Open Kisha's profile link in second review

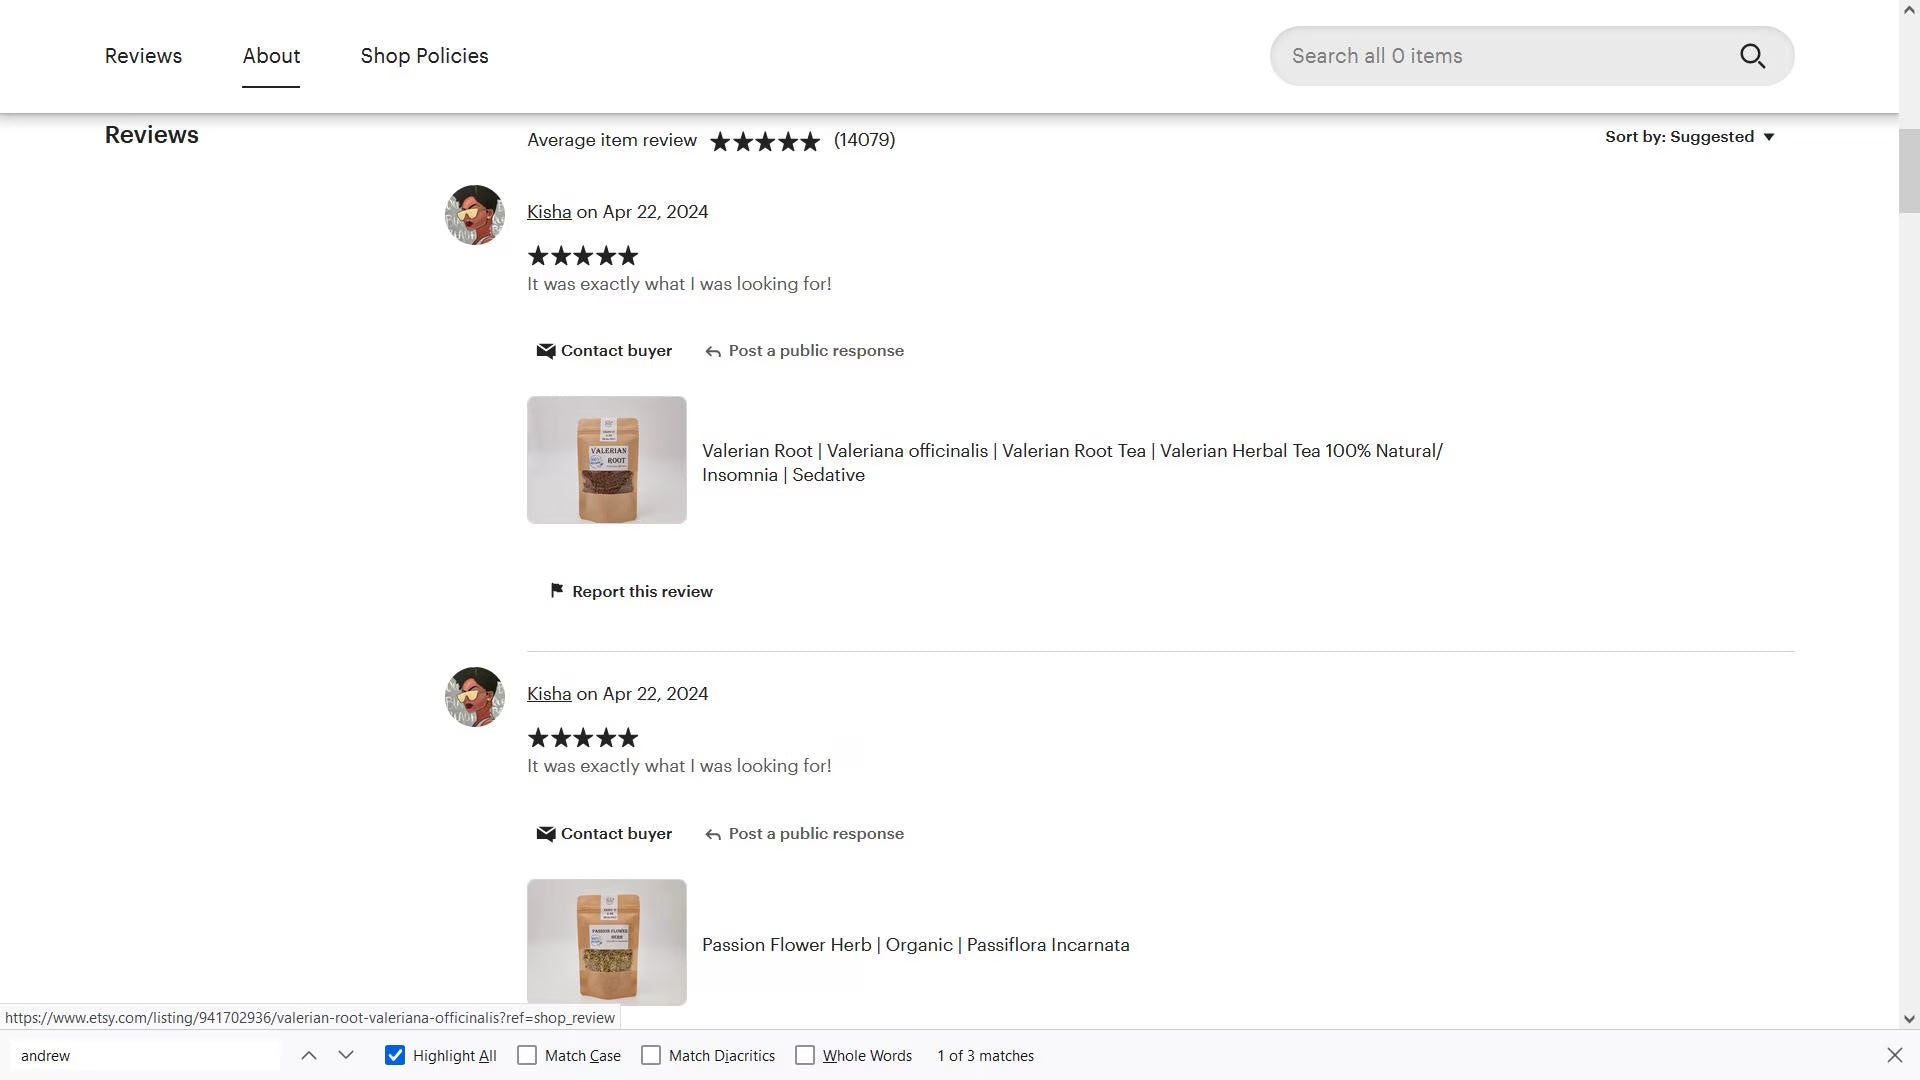[x=549, y=694]
